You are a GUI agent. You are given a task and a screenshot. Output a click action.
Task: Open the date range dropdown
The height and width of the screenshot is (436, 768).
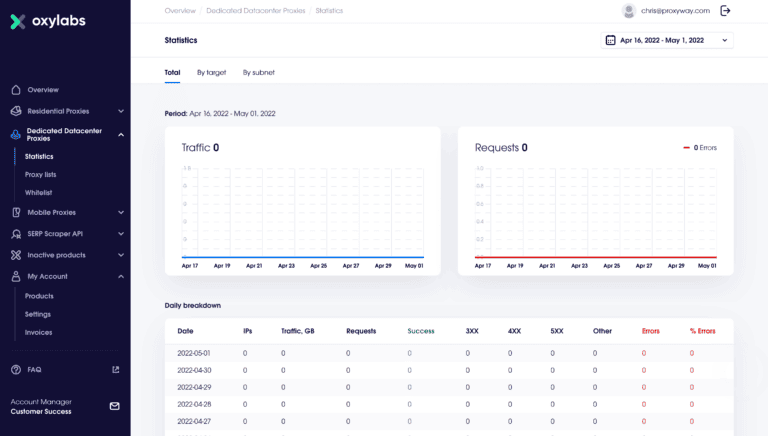click(x=667, y=40)
